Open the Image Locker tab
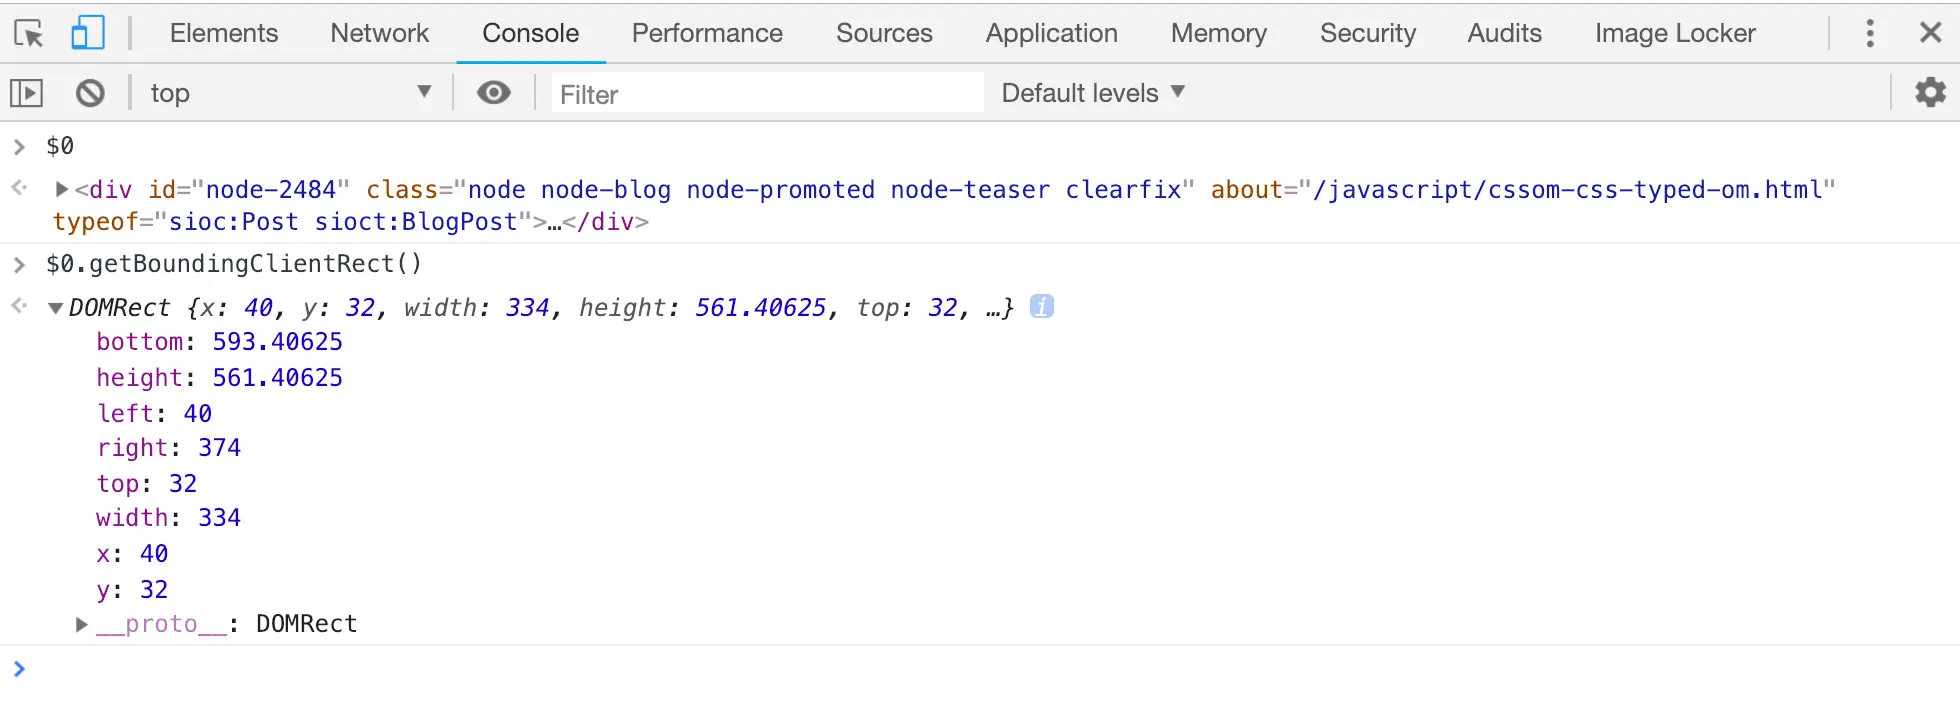 click(1675, 33)
